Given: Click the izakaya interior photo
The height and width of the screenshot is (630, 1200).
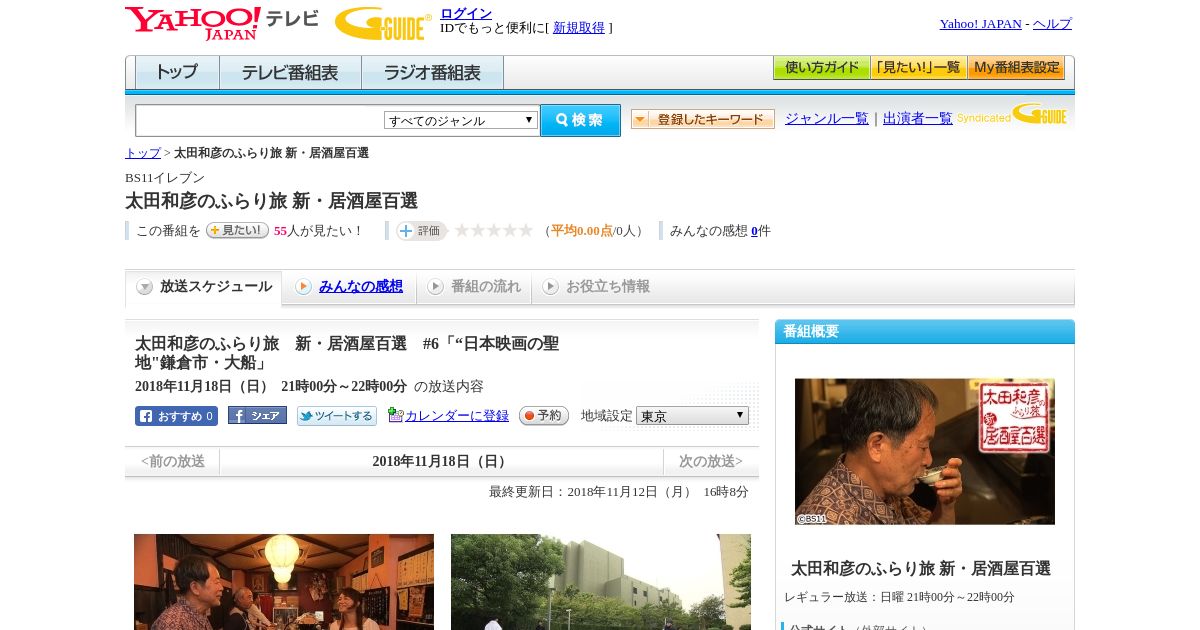Looking at the screenshot, I should 284,582.
